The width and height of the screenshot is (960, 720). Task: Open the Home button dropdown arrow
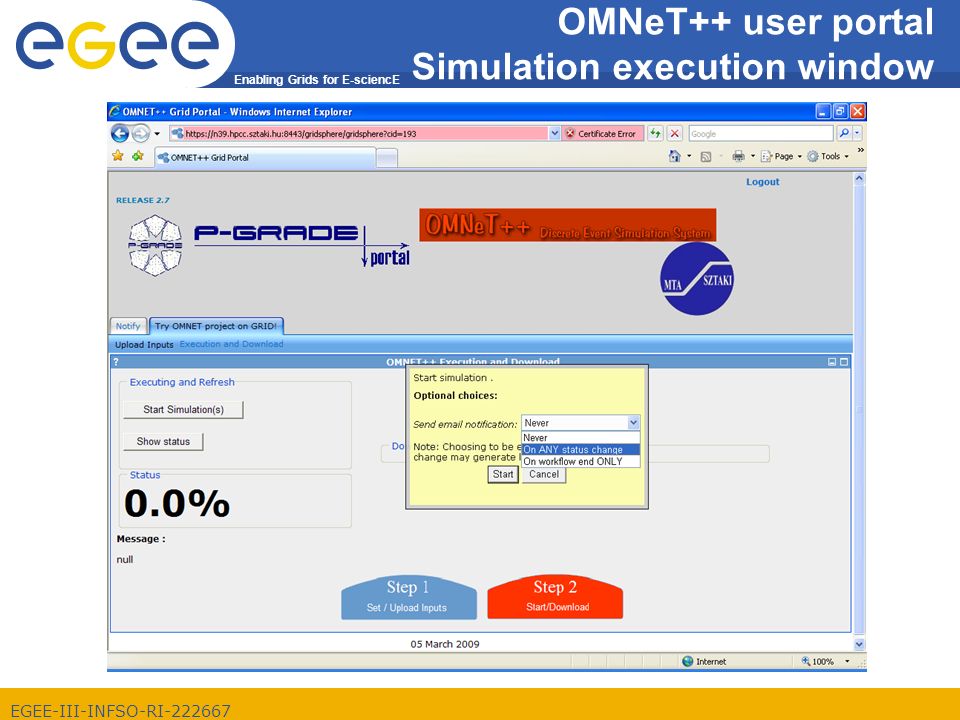click(x=689, y=156)
